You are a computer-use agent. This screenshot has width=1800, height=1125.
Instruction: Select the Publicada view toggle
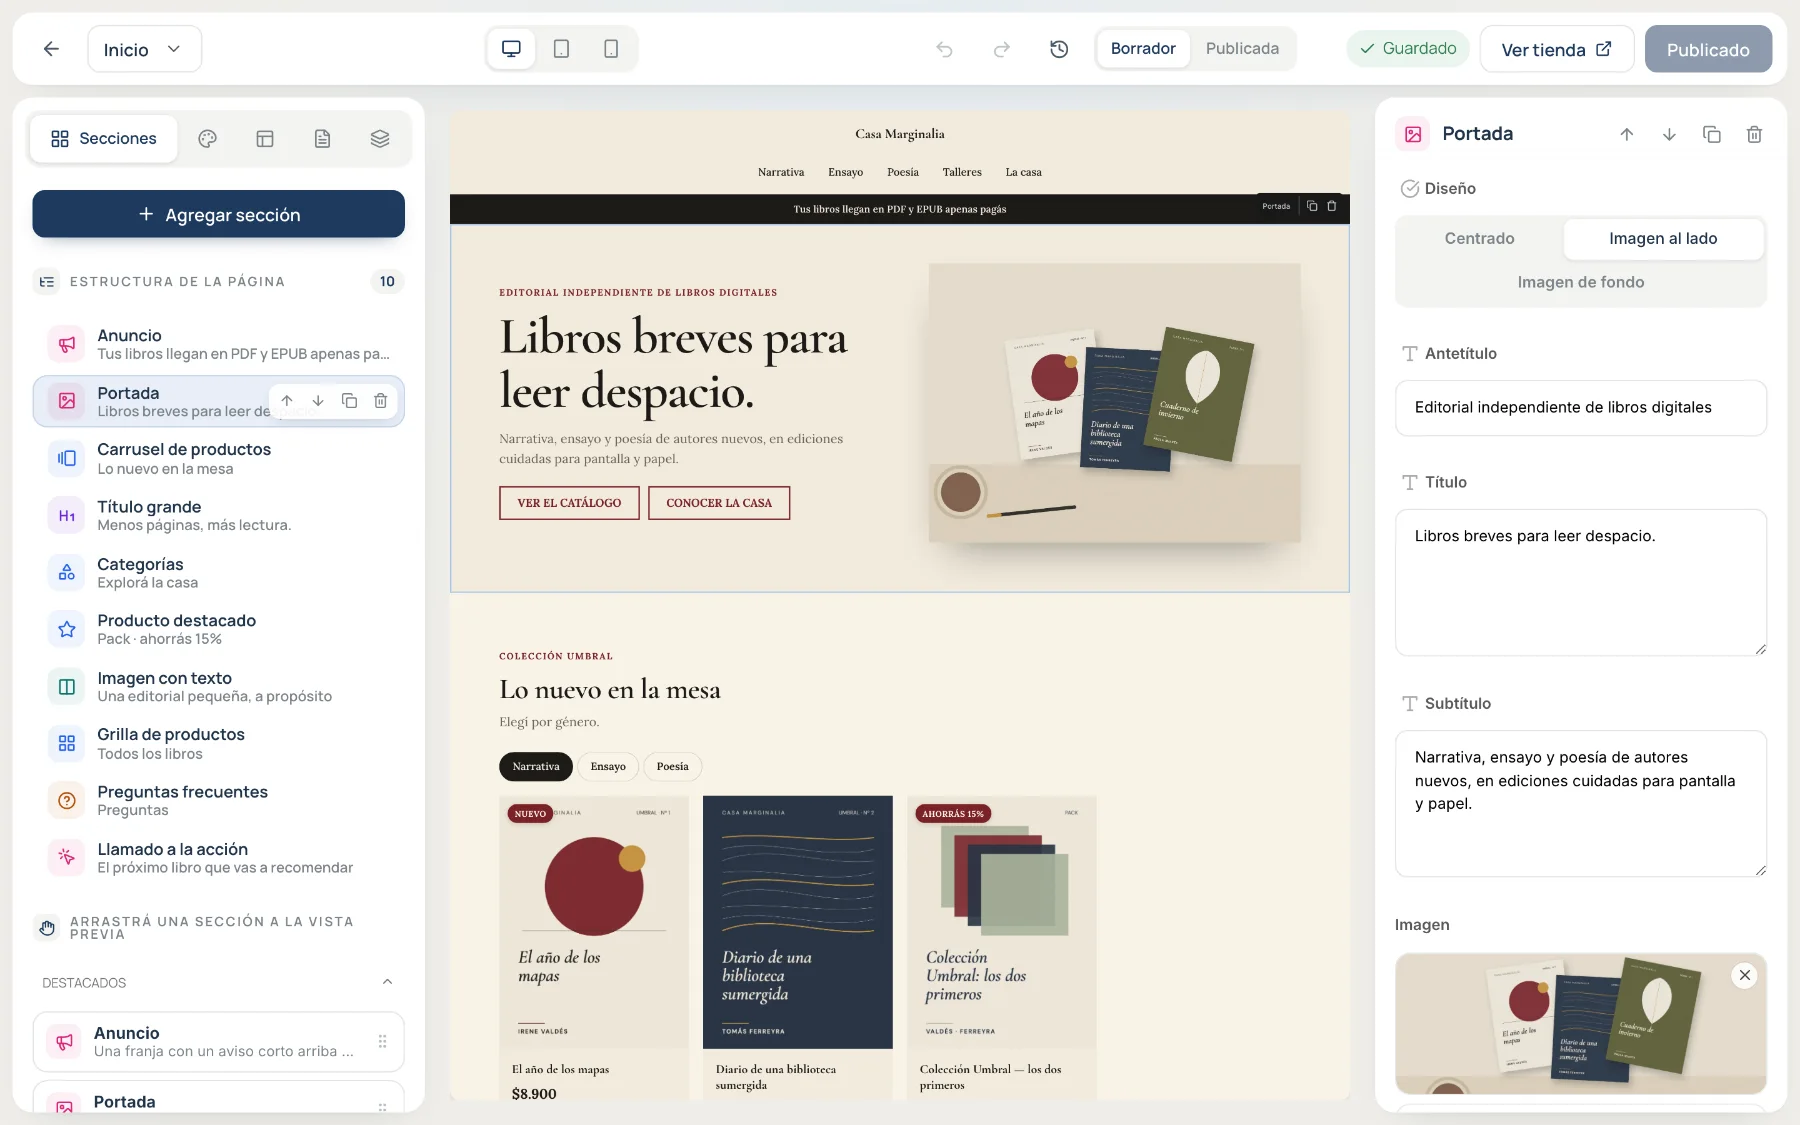click(1242, 48)
